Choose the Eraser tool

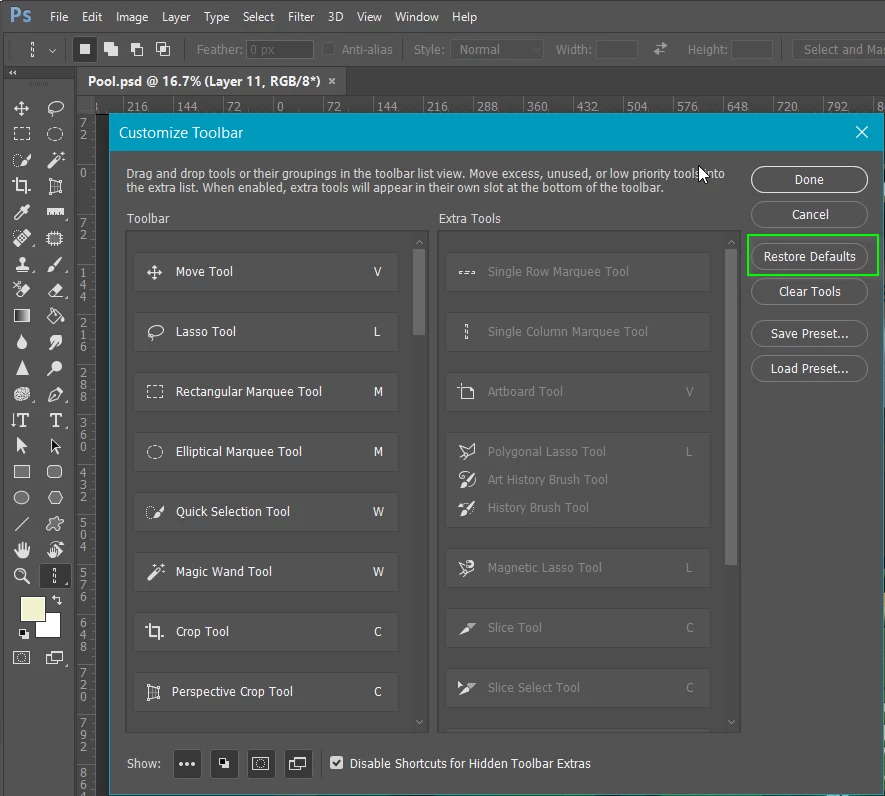pyautogui.click(x=55, y=290)
